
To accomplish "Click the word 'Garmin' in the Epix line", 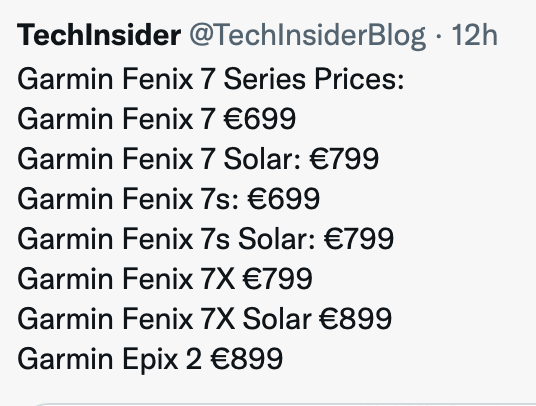I will point(65,358).
